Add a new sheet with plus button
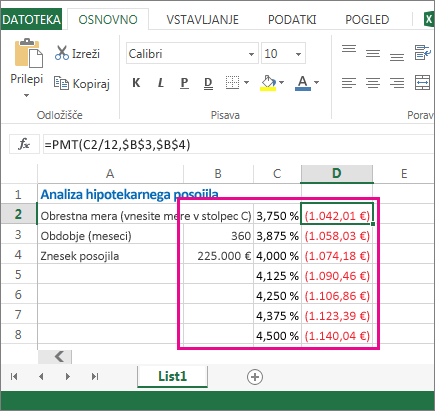Screen dimensions: 435x411 pos(255,377)
